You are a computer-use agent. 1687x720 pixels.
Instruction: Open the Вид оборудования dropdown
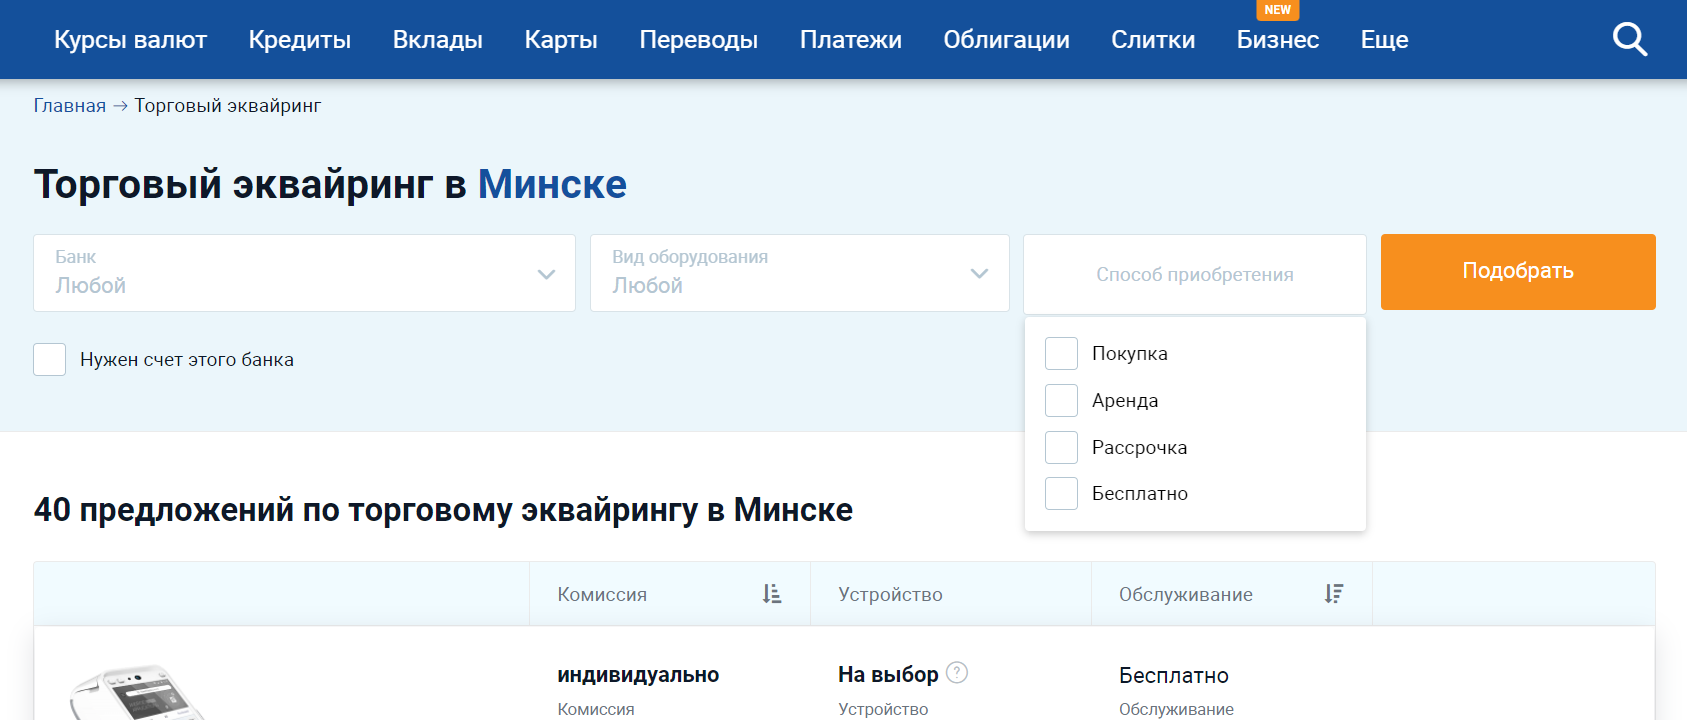click(x=799, y=273)
